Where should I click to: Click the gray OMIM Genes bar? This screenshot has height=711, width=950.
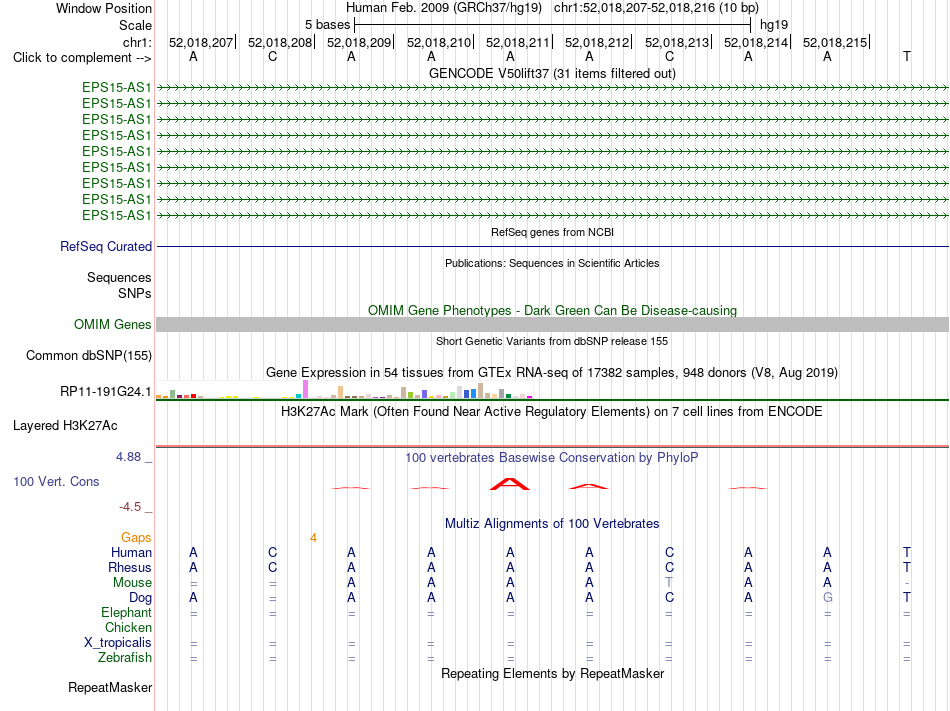click(553, 325)
